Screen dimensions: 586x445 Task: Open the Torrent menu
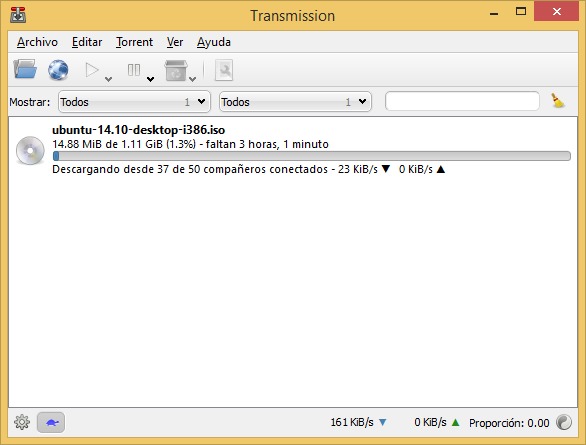[135, 42]
